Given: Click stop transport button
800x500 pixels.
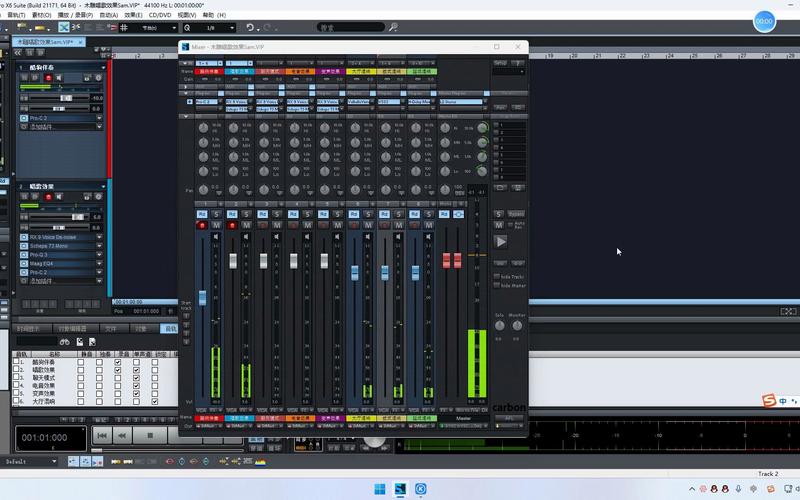Looking at the screenshot, I should coord(150,436).
